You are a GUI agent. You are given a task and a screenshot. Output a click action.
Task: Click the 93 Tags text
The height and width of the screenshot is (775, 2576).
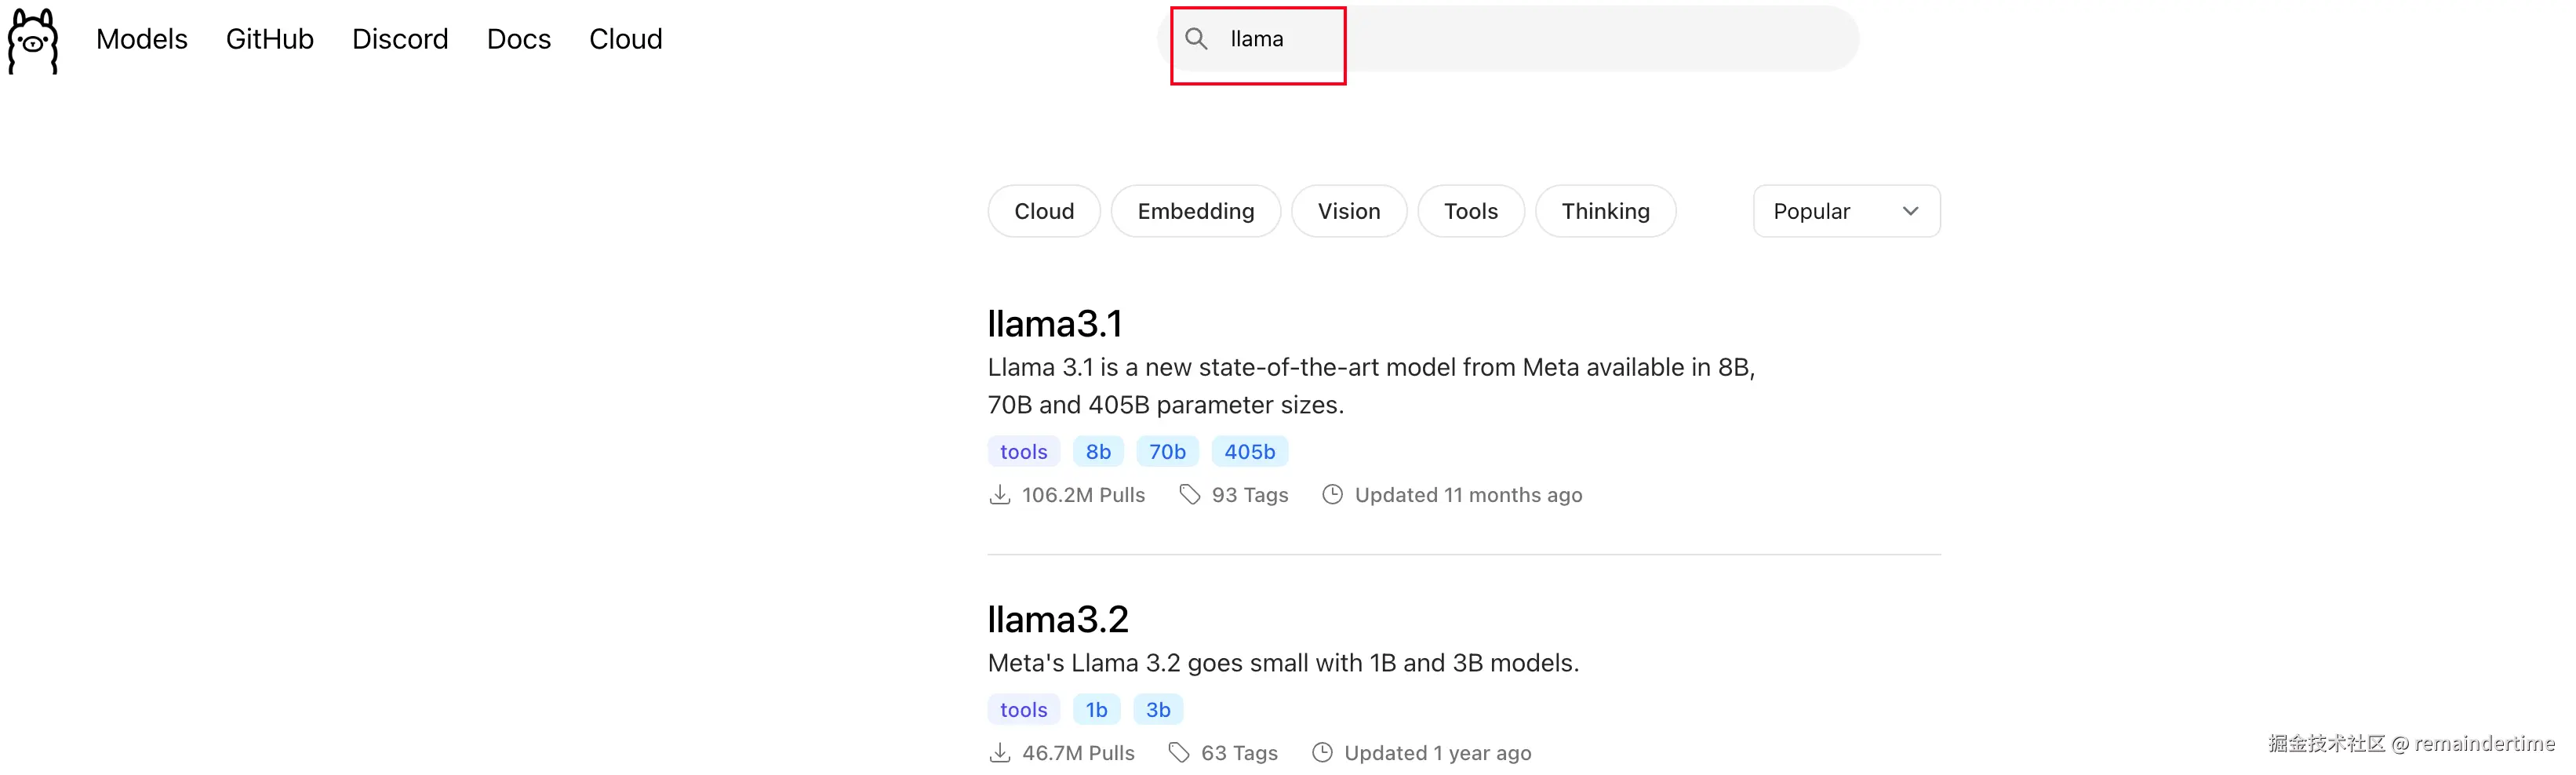pyautogui.click(x=1250, y=495)
